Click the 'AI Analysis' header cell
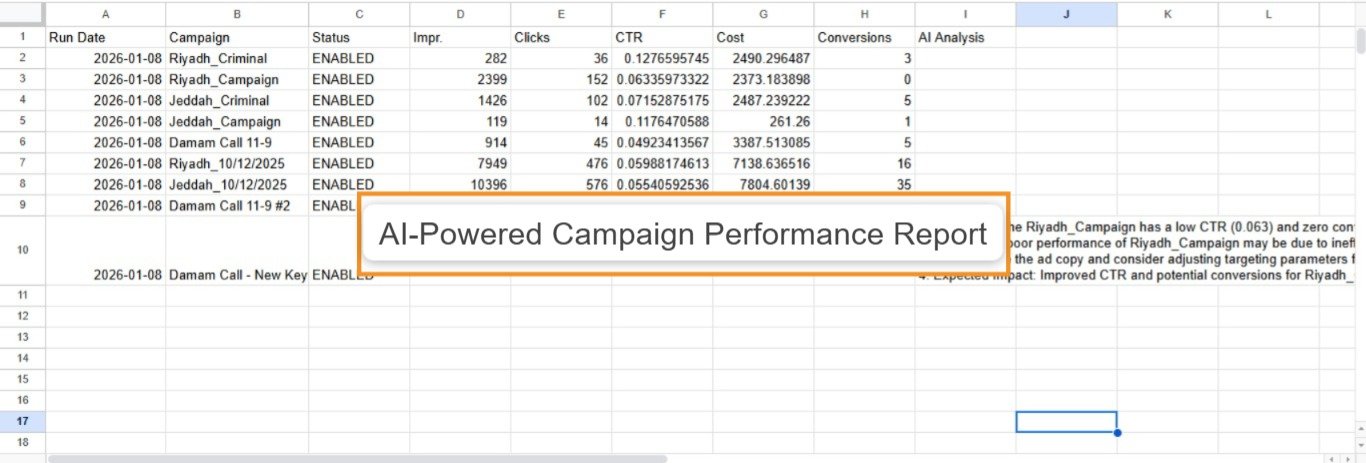The image size is (1366, 463). [964, 37]
